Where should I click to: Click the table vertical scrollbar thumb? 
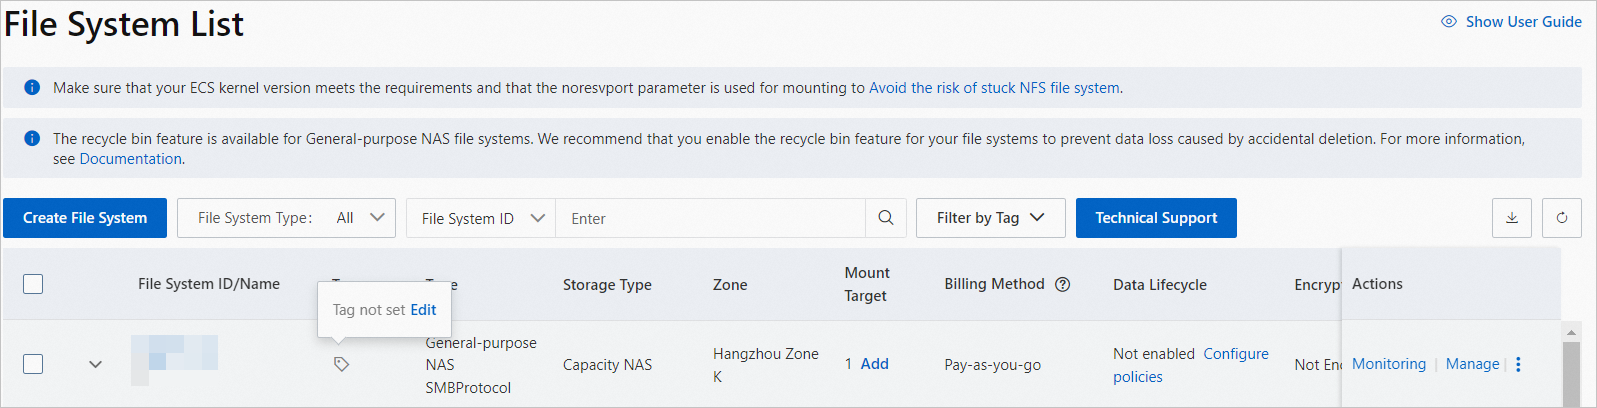click(x=1571, y=375)
